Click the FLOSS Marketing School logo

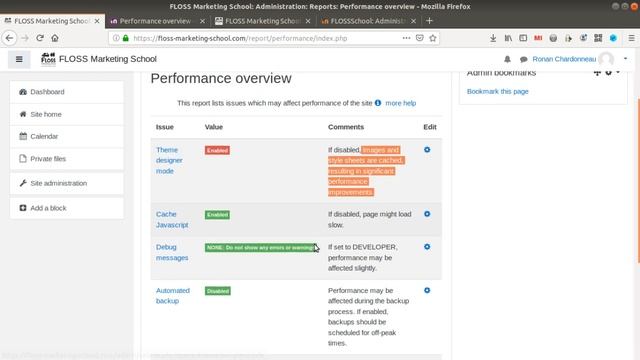[48, 59]
